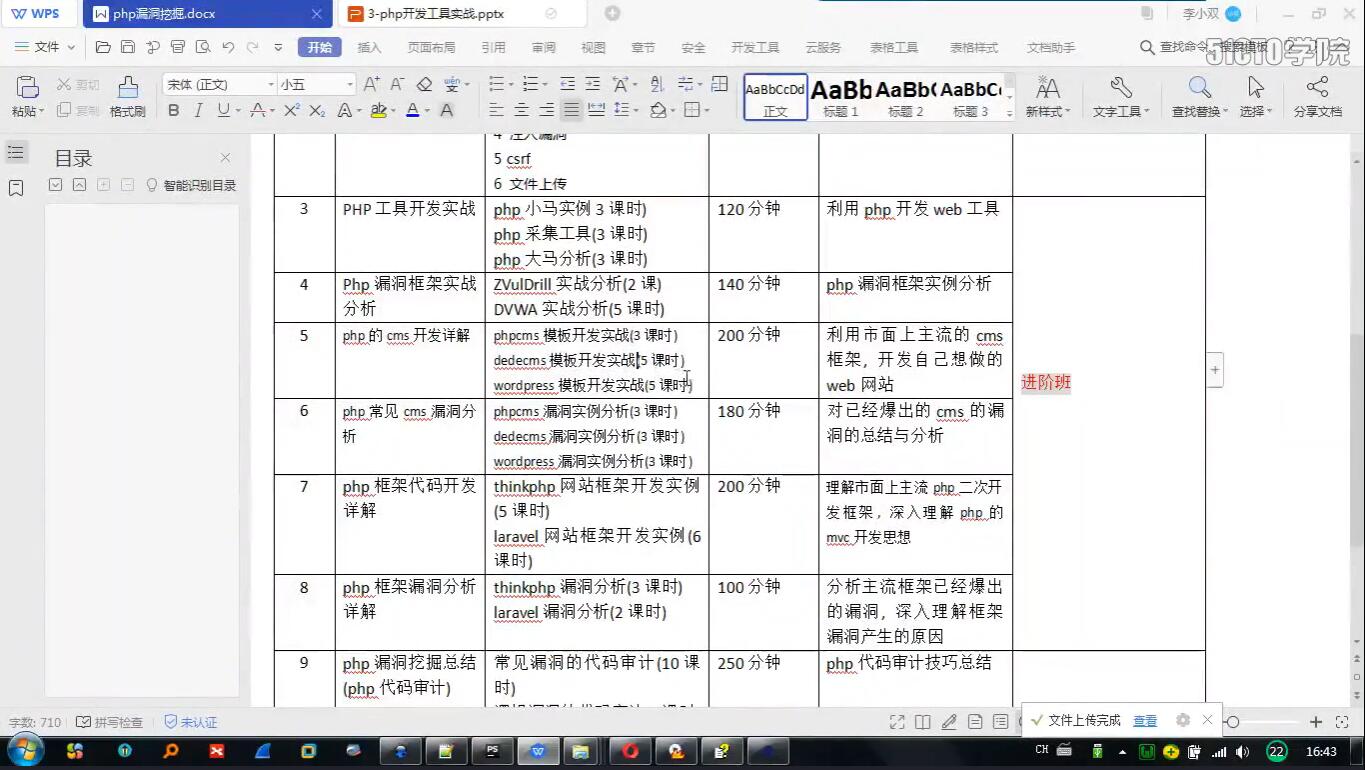This screenshot has width=1365, height=770.
Task: Select the 标题 1 style
Action: click(x=841, y=97)
